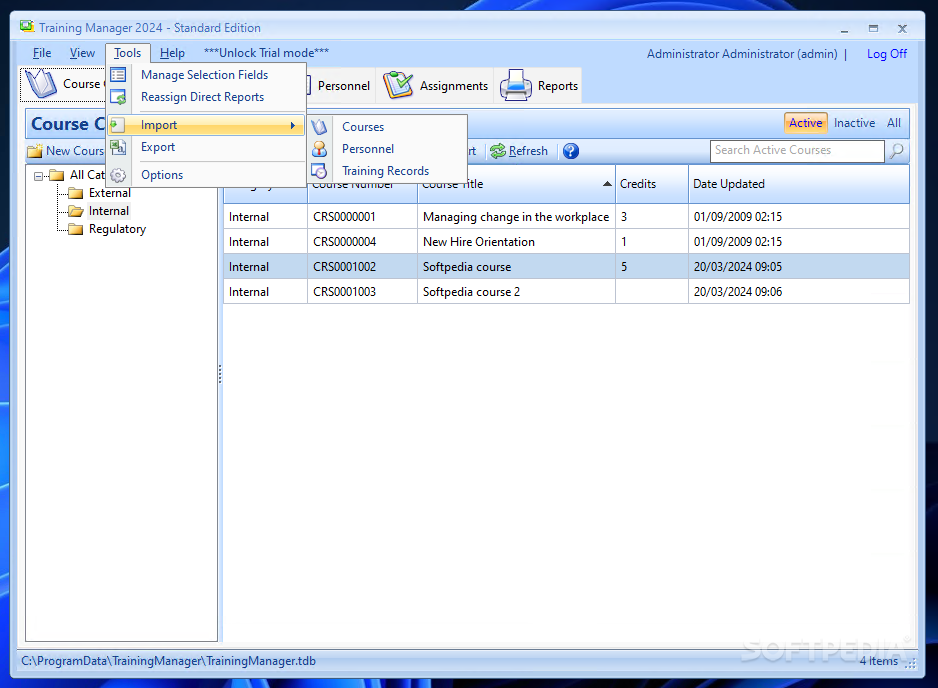Sort by the Course Title column arrow
Viewport: 938px width, 688px height.
coord(607,184)
